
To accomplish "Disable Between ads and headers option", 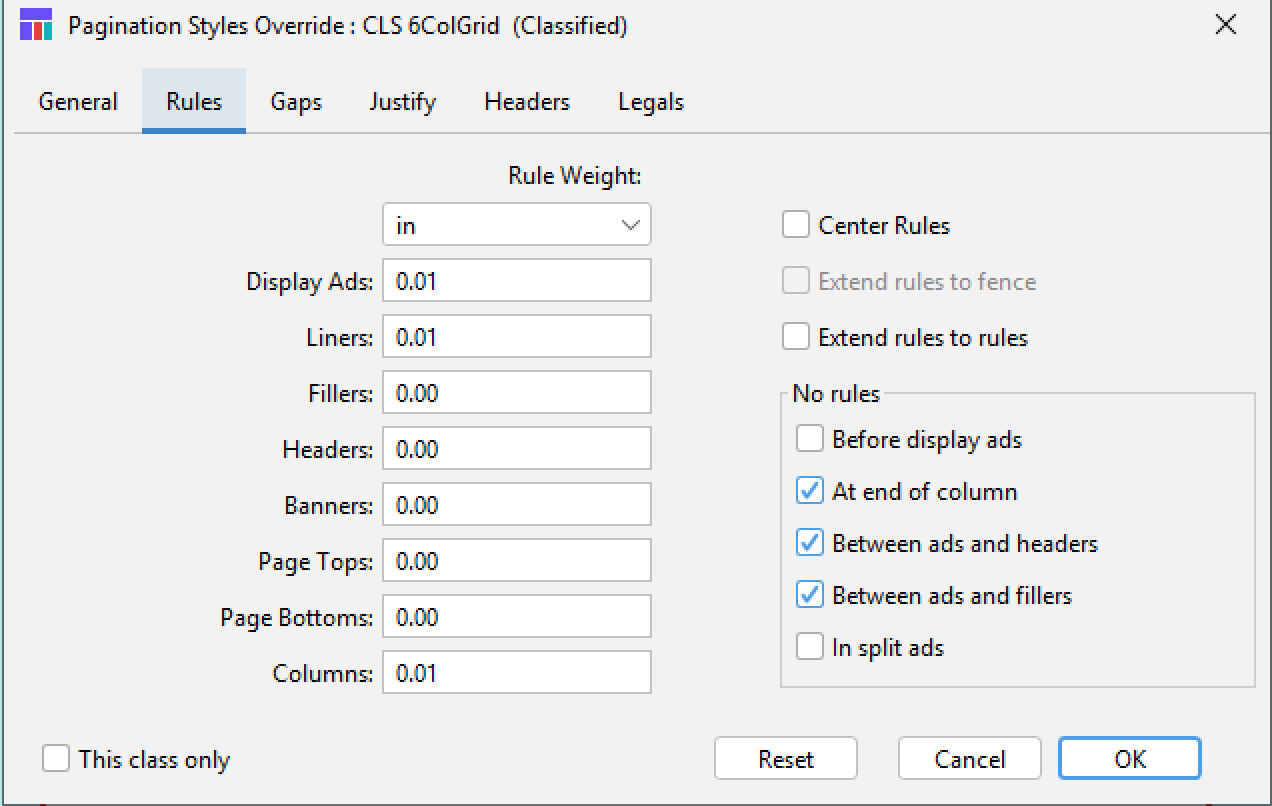I will tap(810, 543).
